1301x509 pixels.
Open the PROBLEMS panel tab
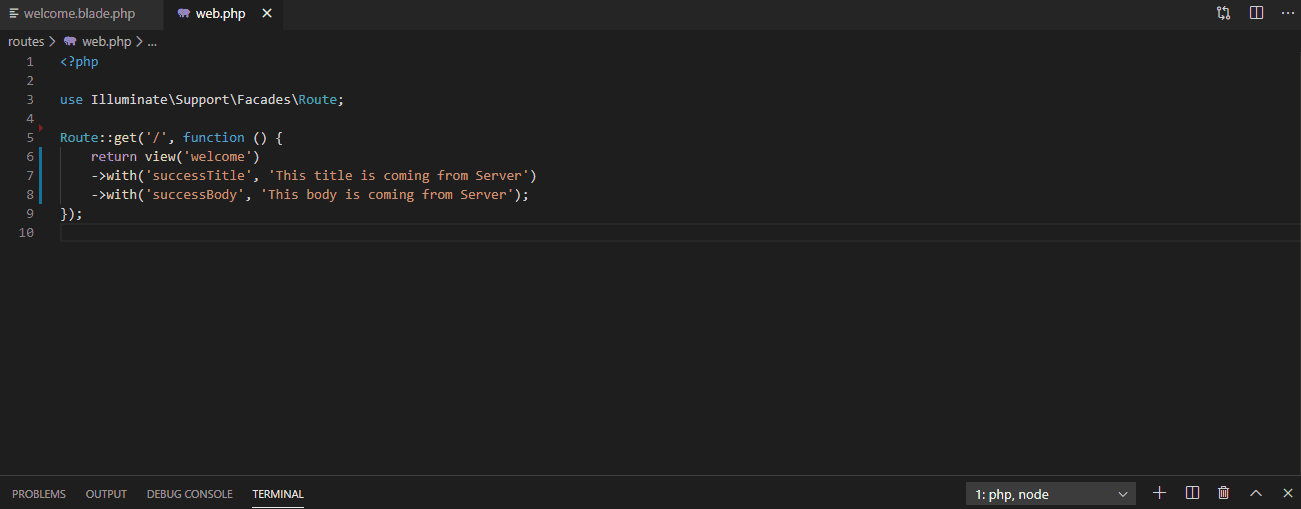click(39, 494)
